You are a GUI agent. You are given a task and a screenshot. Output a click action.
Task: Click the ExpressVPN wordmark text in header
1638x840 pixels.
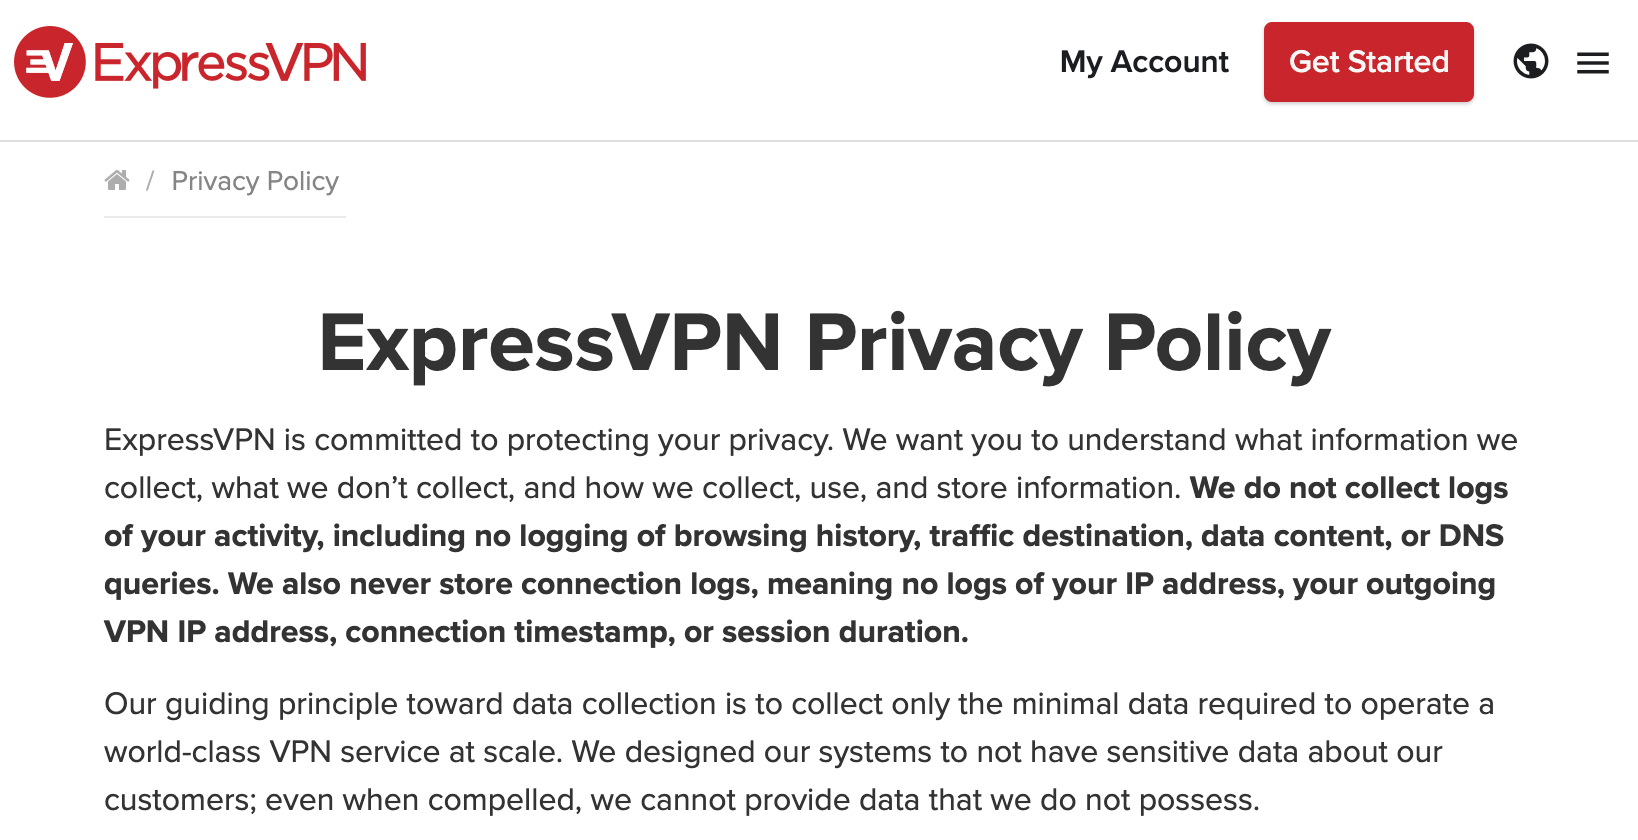231,63
